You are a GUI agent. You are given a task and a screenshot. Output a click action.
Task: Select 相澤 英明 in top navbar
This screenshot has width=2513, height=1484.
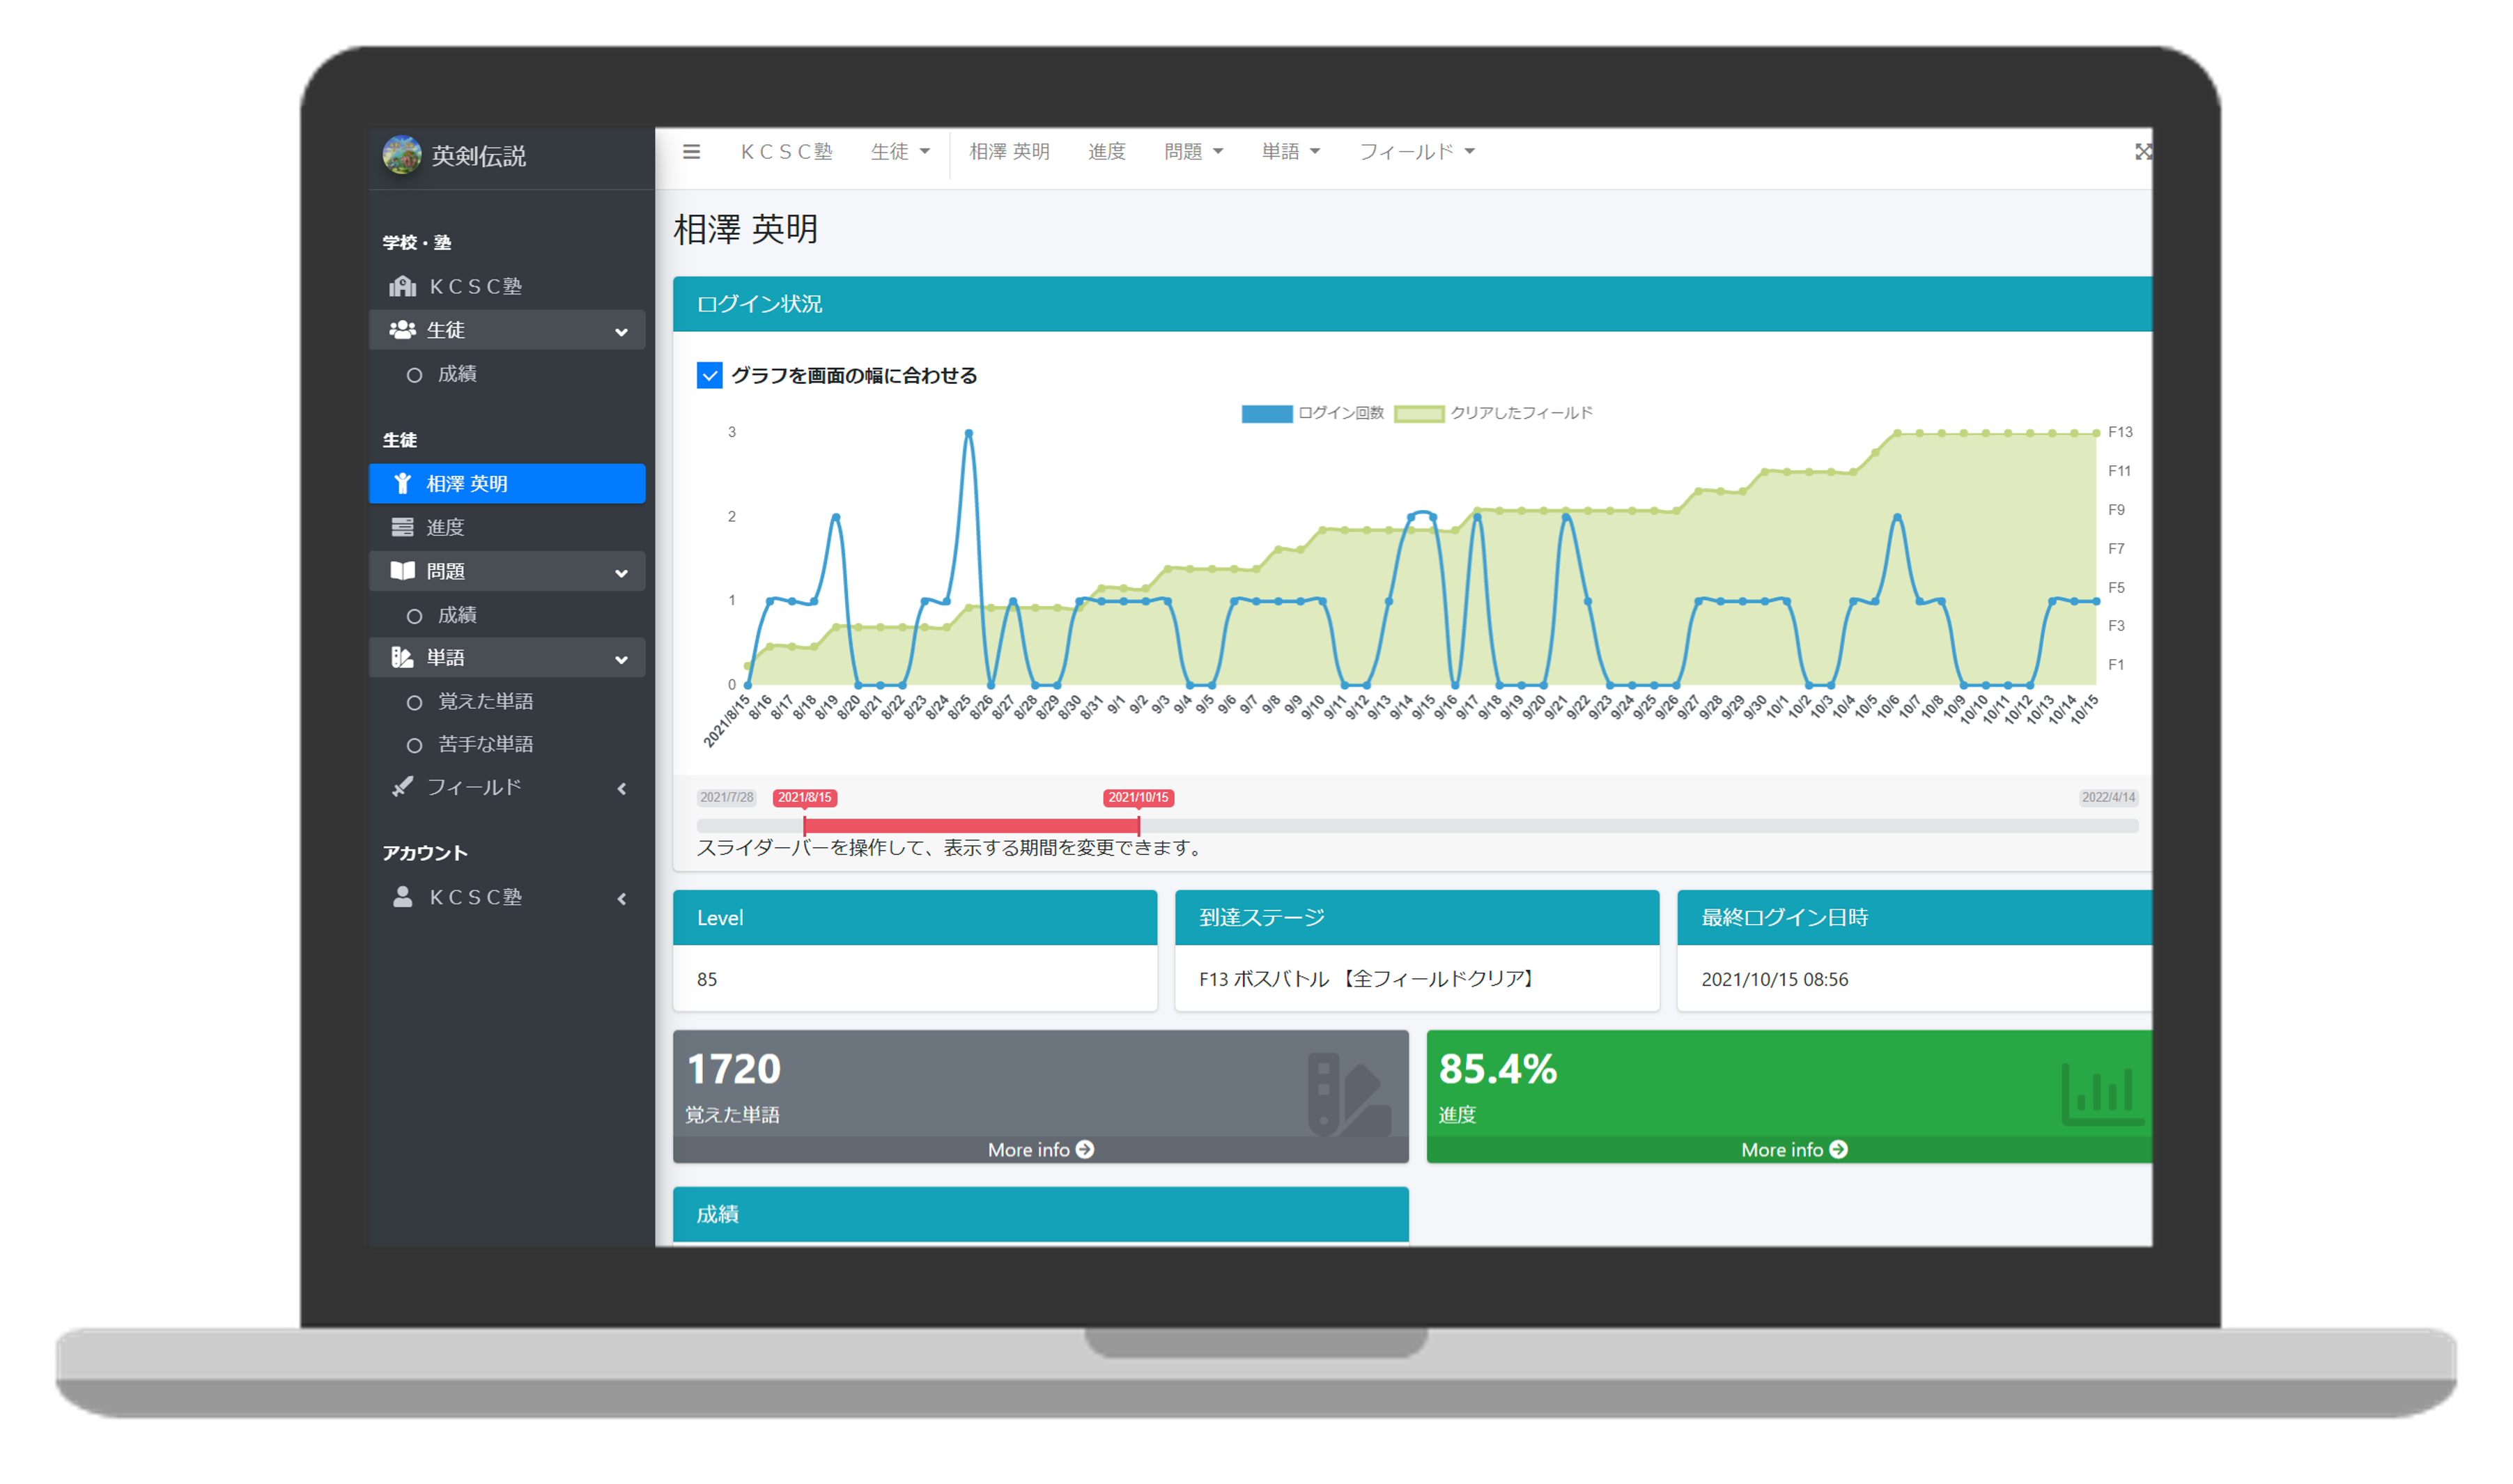pyautogui.click(x=1009, y=152)
